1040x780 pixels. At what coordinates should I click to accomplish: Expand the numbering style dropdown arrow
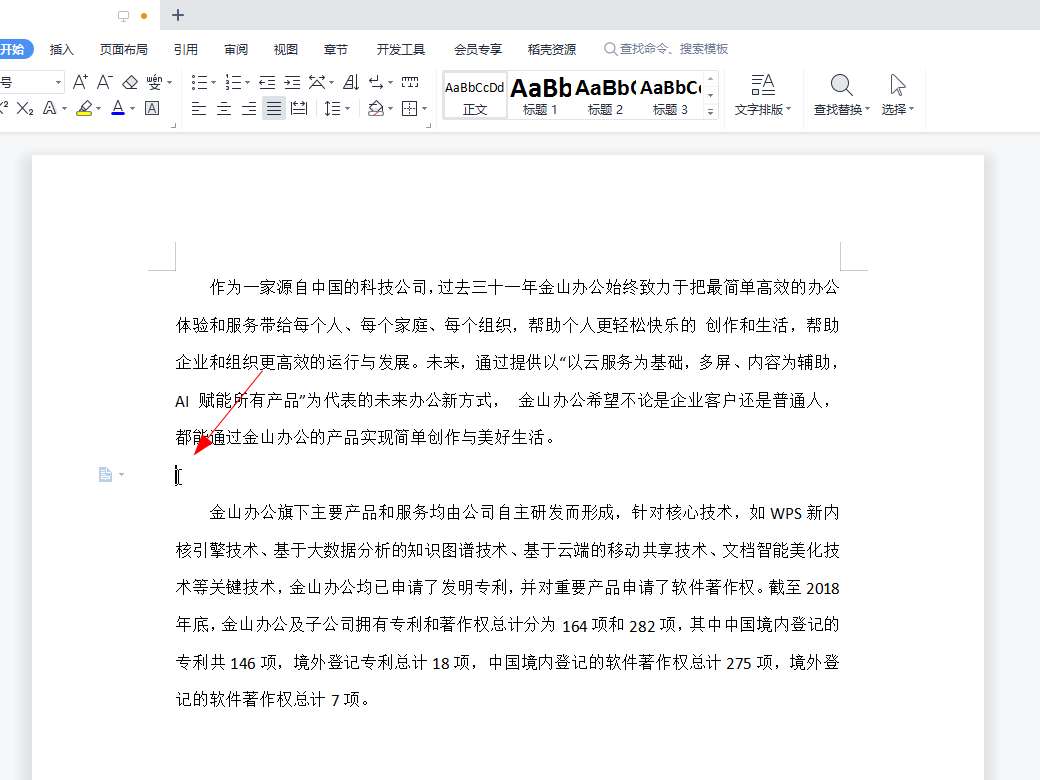coord(247,82)
